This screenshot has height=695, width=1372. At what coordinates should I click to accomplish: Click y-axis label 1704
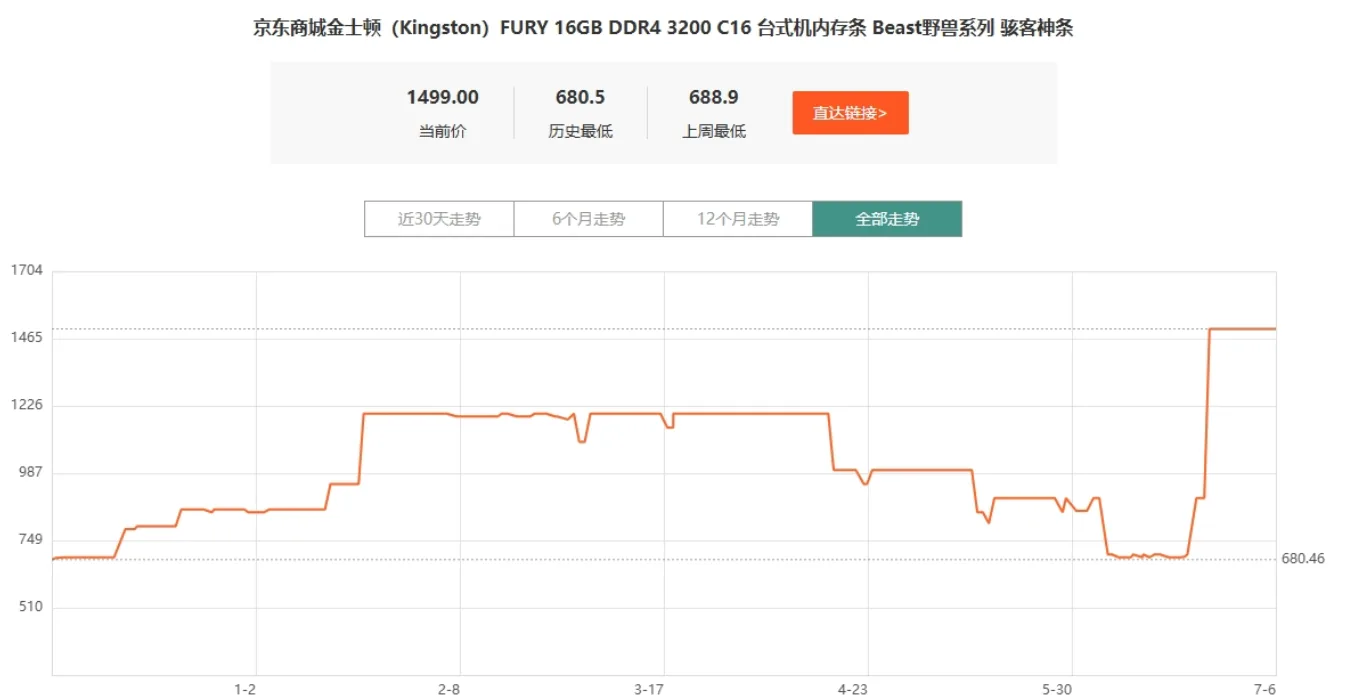pos(26,270)
